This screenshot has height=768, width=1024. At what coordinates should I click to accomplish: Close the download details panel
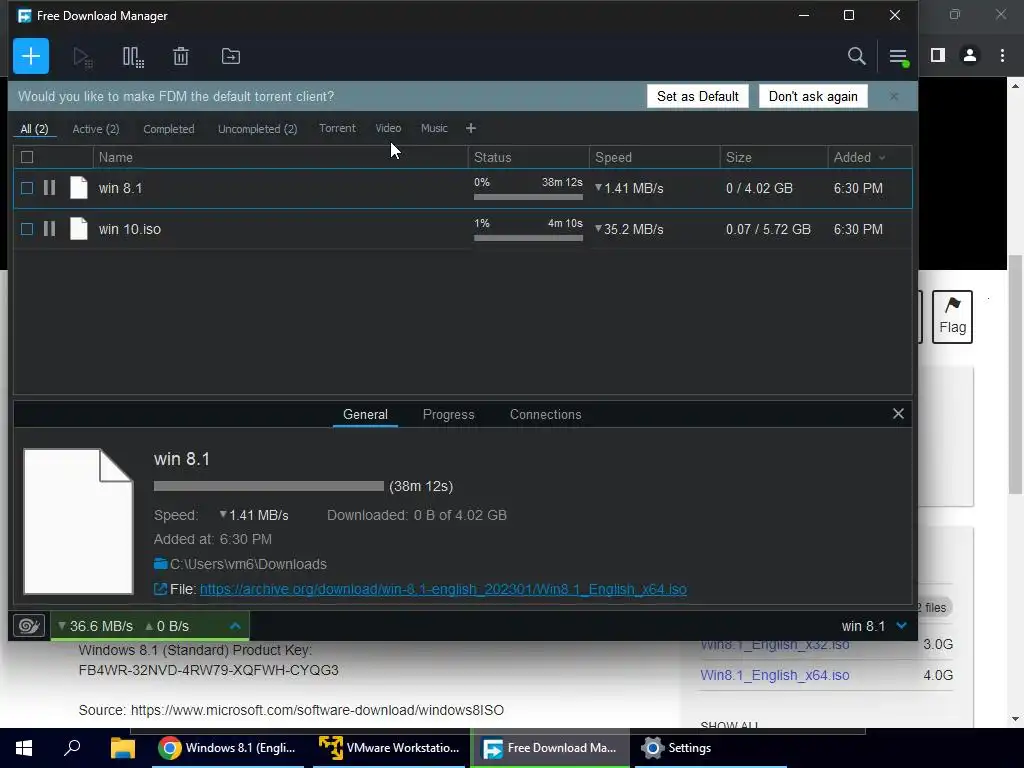tap(899, 413)
